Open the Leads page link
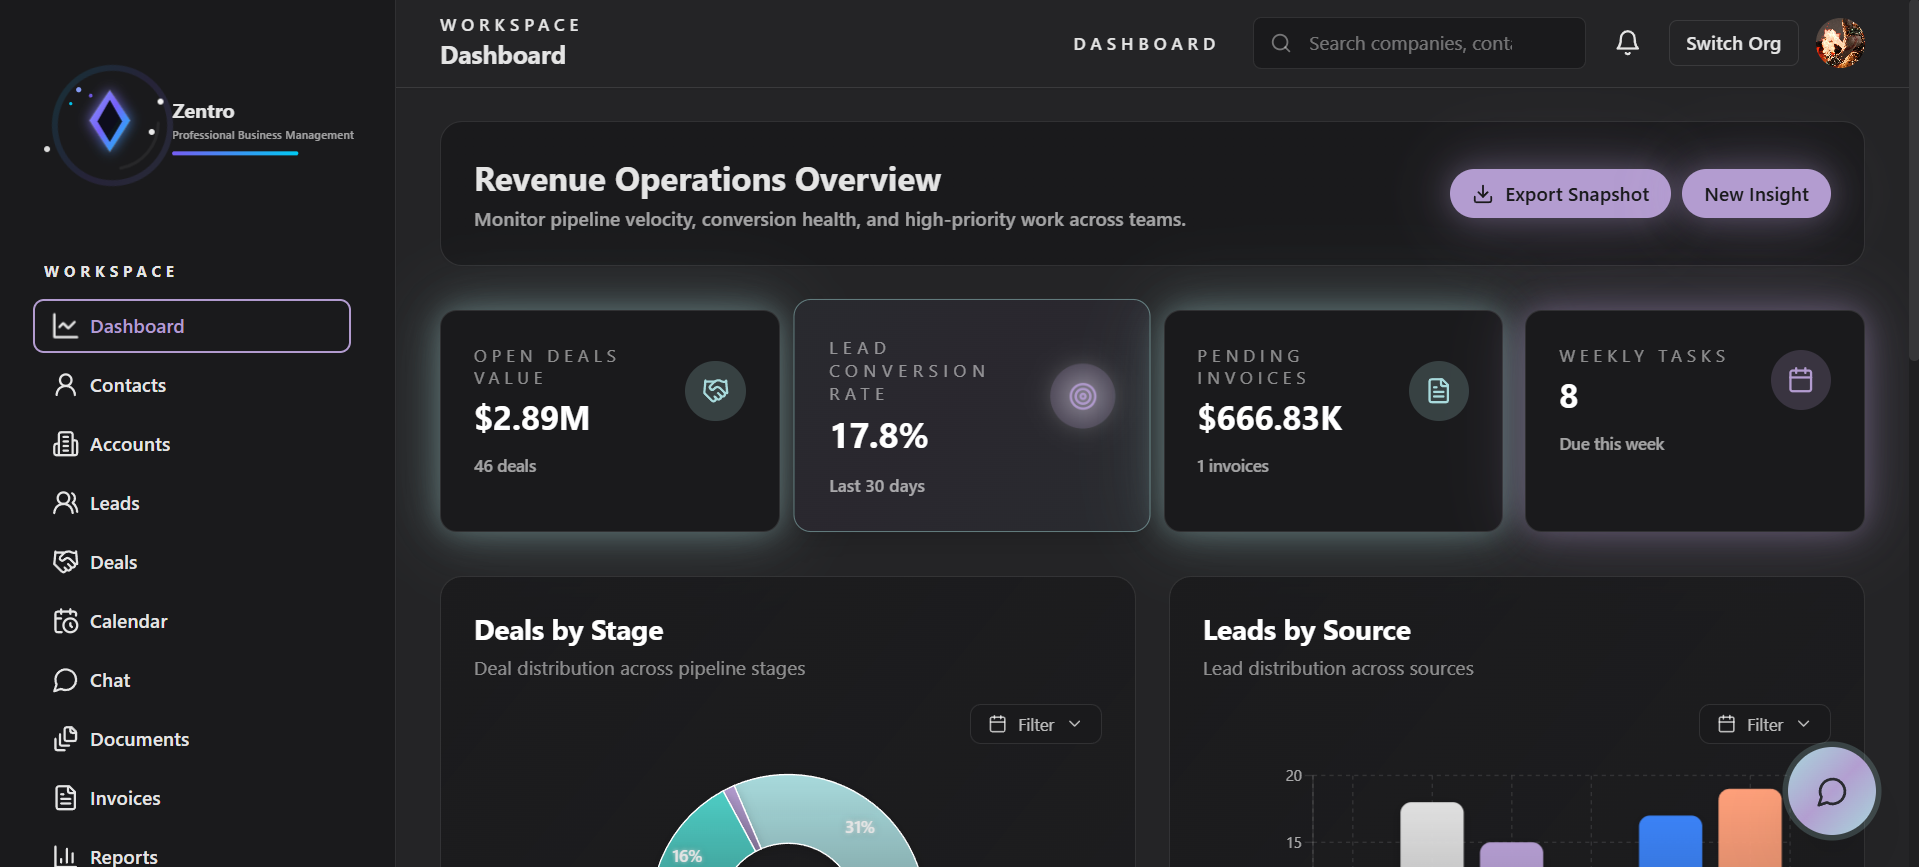This screenshot has width=1919, height=867. pos(192,503)
